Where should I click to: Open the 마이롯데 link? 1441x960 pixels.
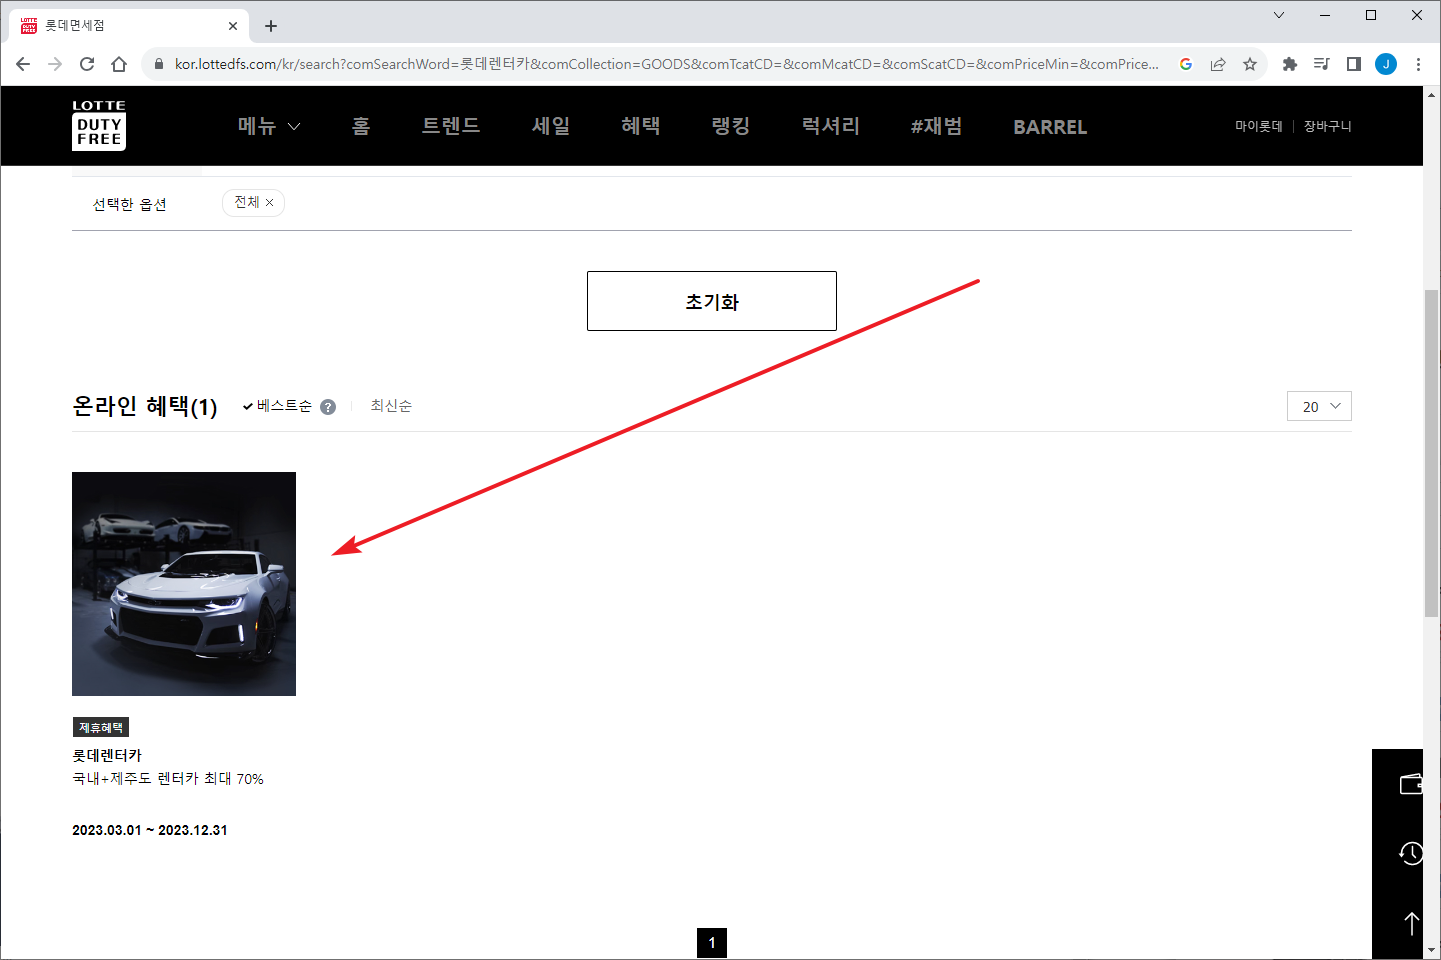tap(1259, 126)
